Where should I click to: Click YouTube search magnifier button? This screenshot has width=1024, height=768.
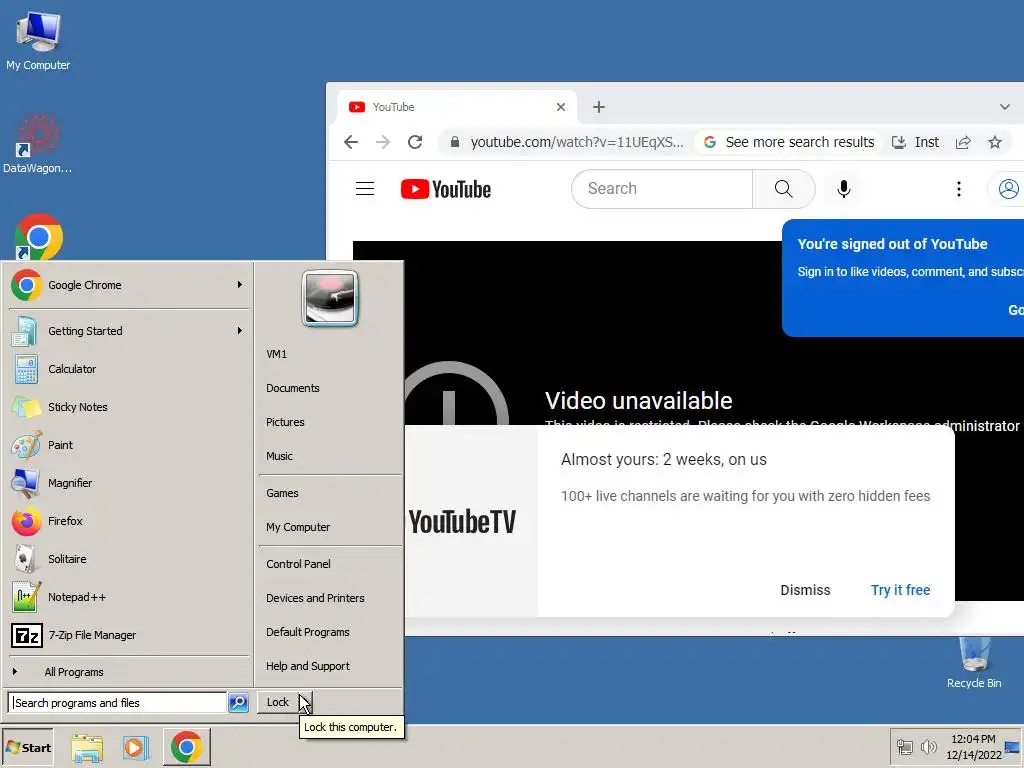coord(784,189)
